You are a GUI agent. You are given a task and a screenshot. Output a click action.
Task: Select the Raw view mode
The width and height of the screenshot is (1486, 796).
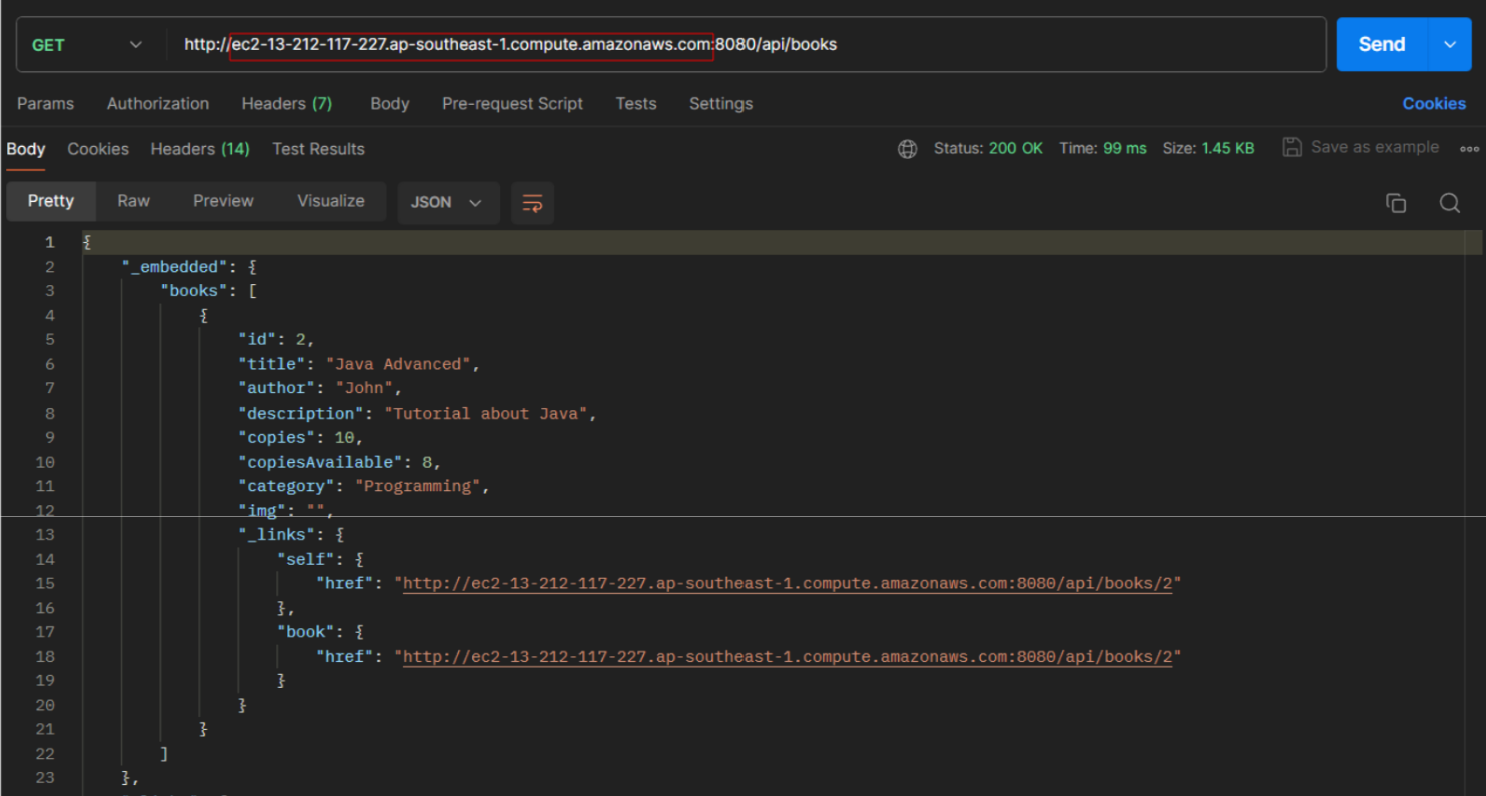pyautogui.click(x=133, y=201)
